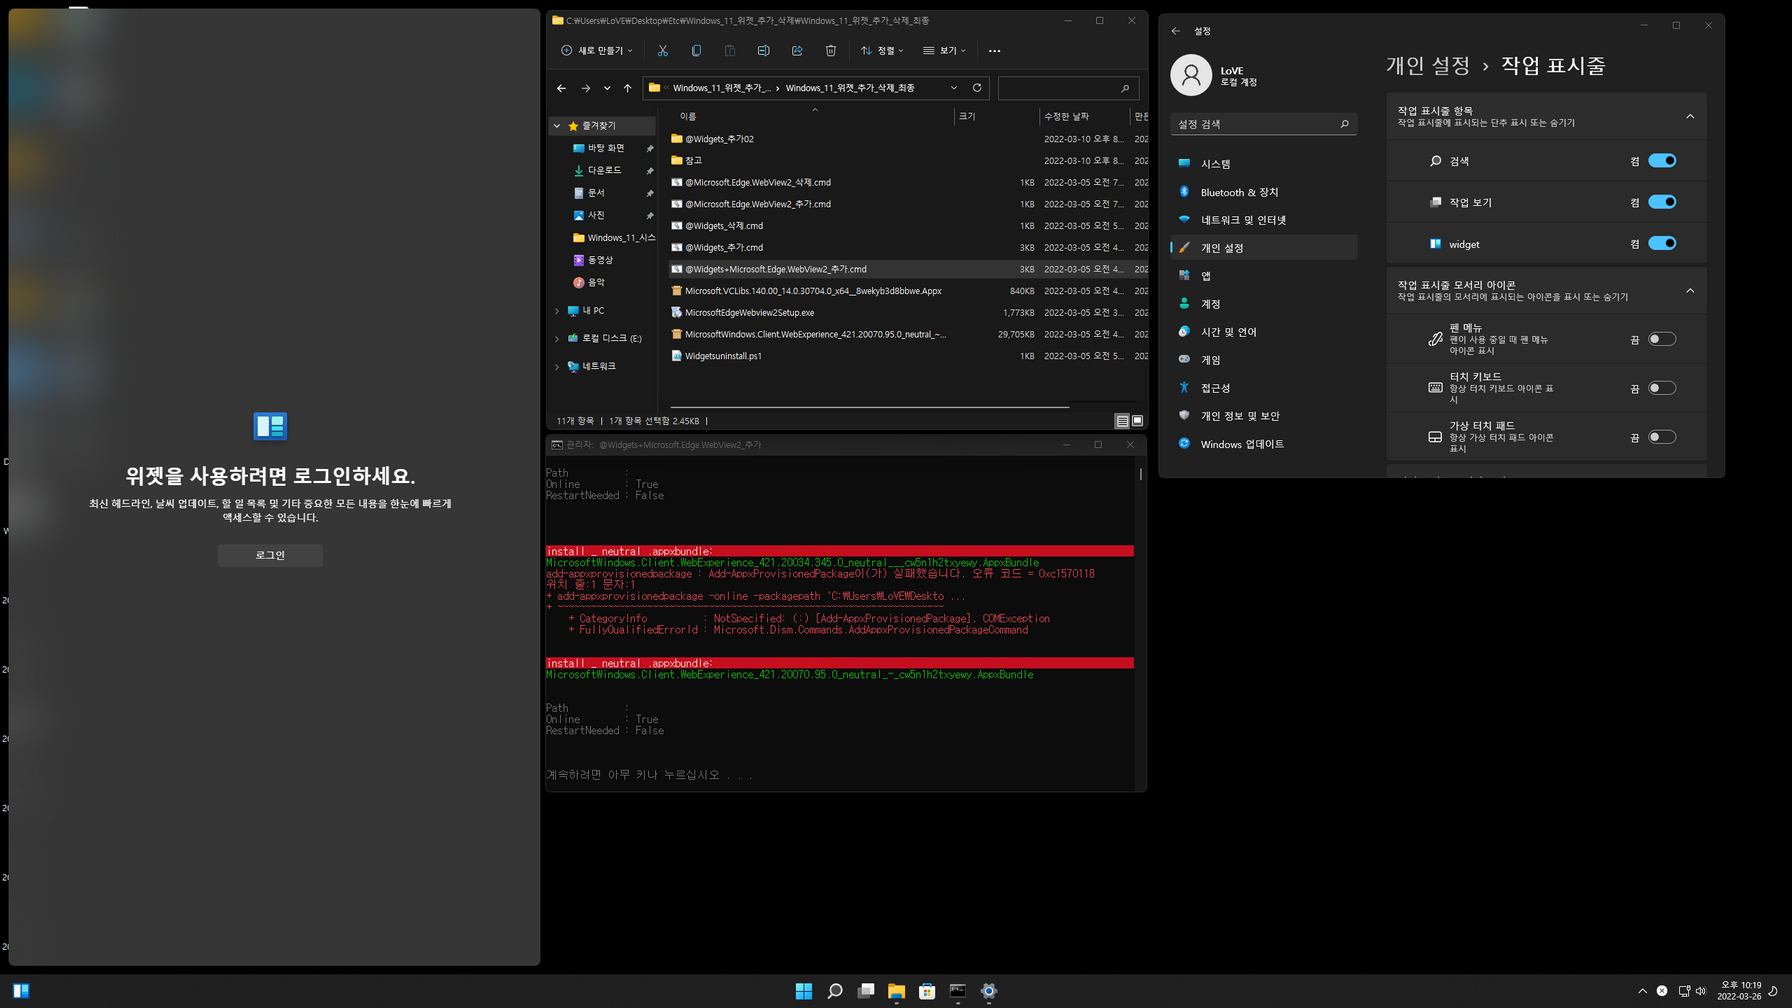Turn on the 터치 키보드 toggle
Viewport: 1792px width, 1008px height.
[1662, 388]
